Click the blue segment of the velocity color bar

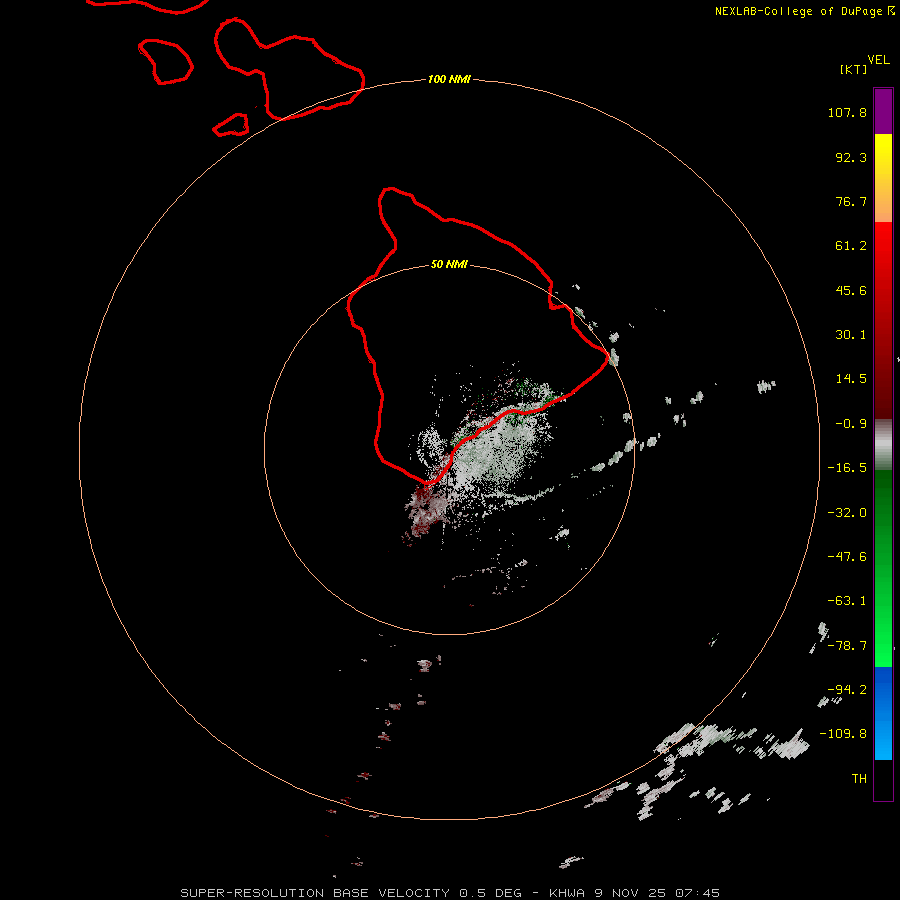883,713
